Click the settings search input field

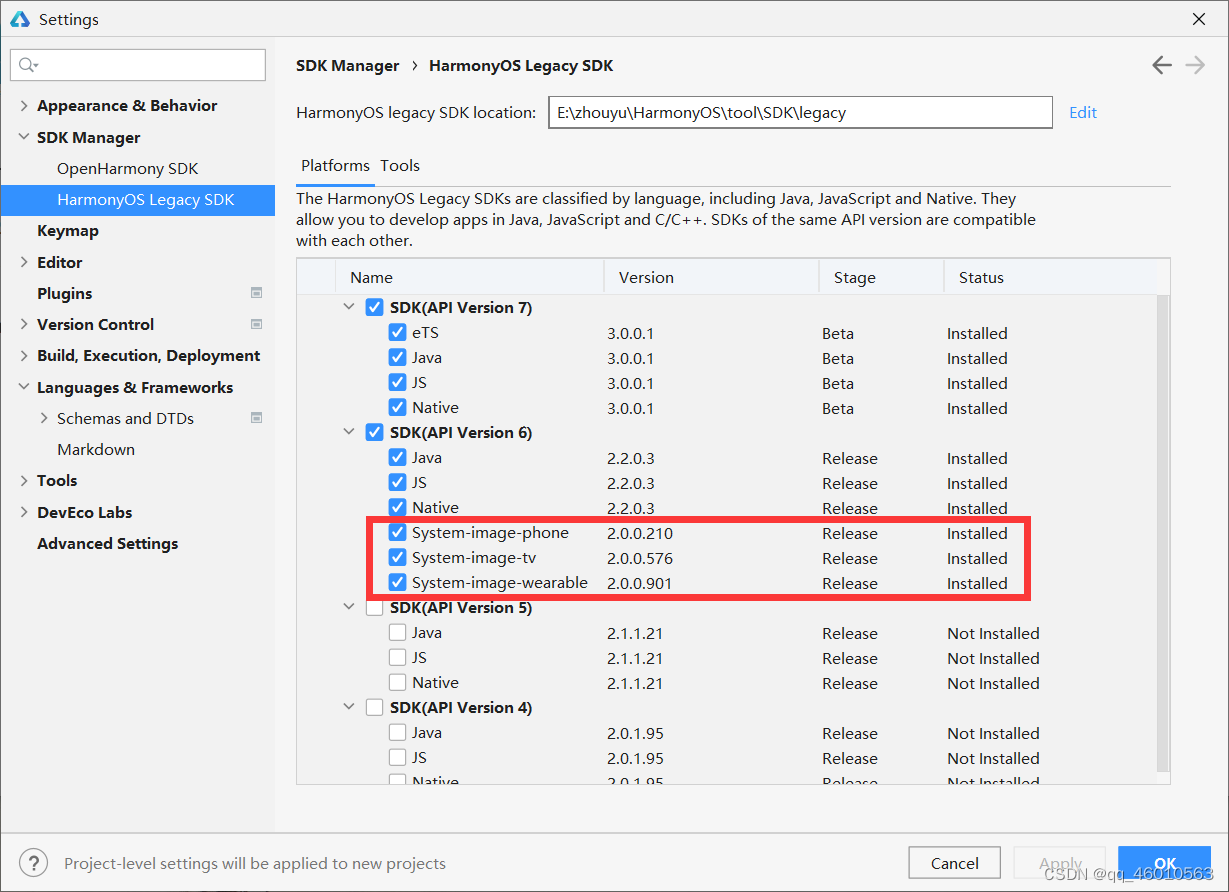tap(138, 65)
